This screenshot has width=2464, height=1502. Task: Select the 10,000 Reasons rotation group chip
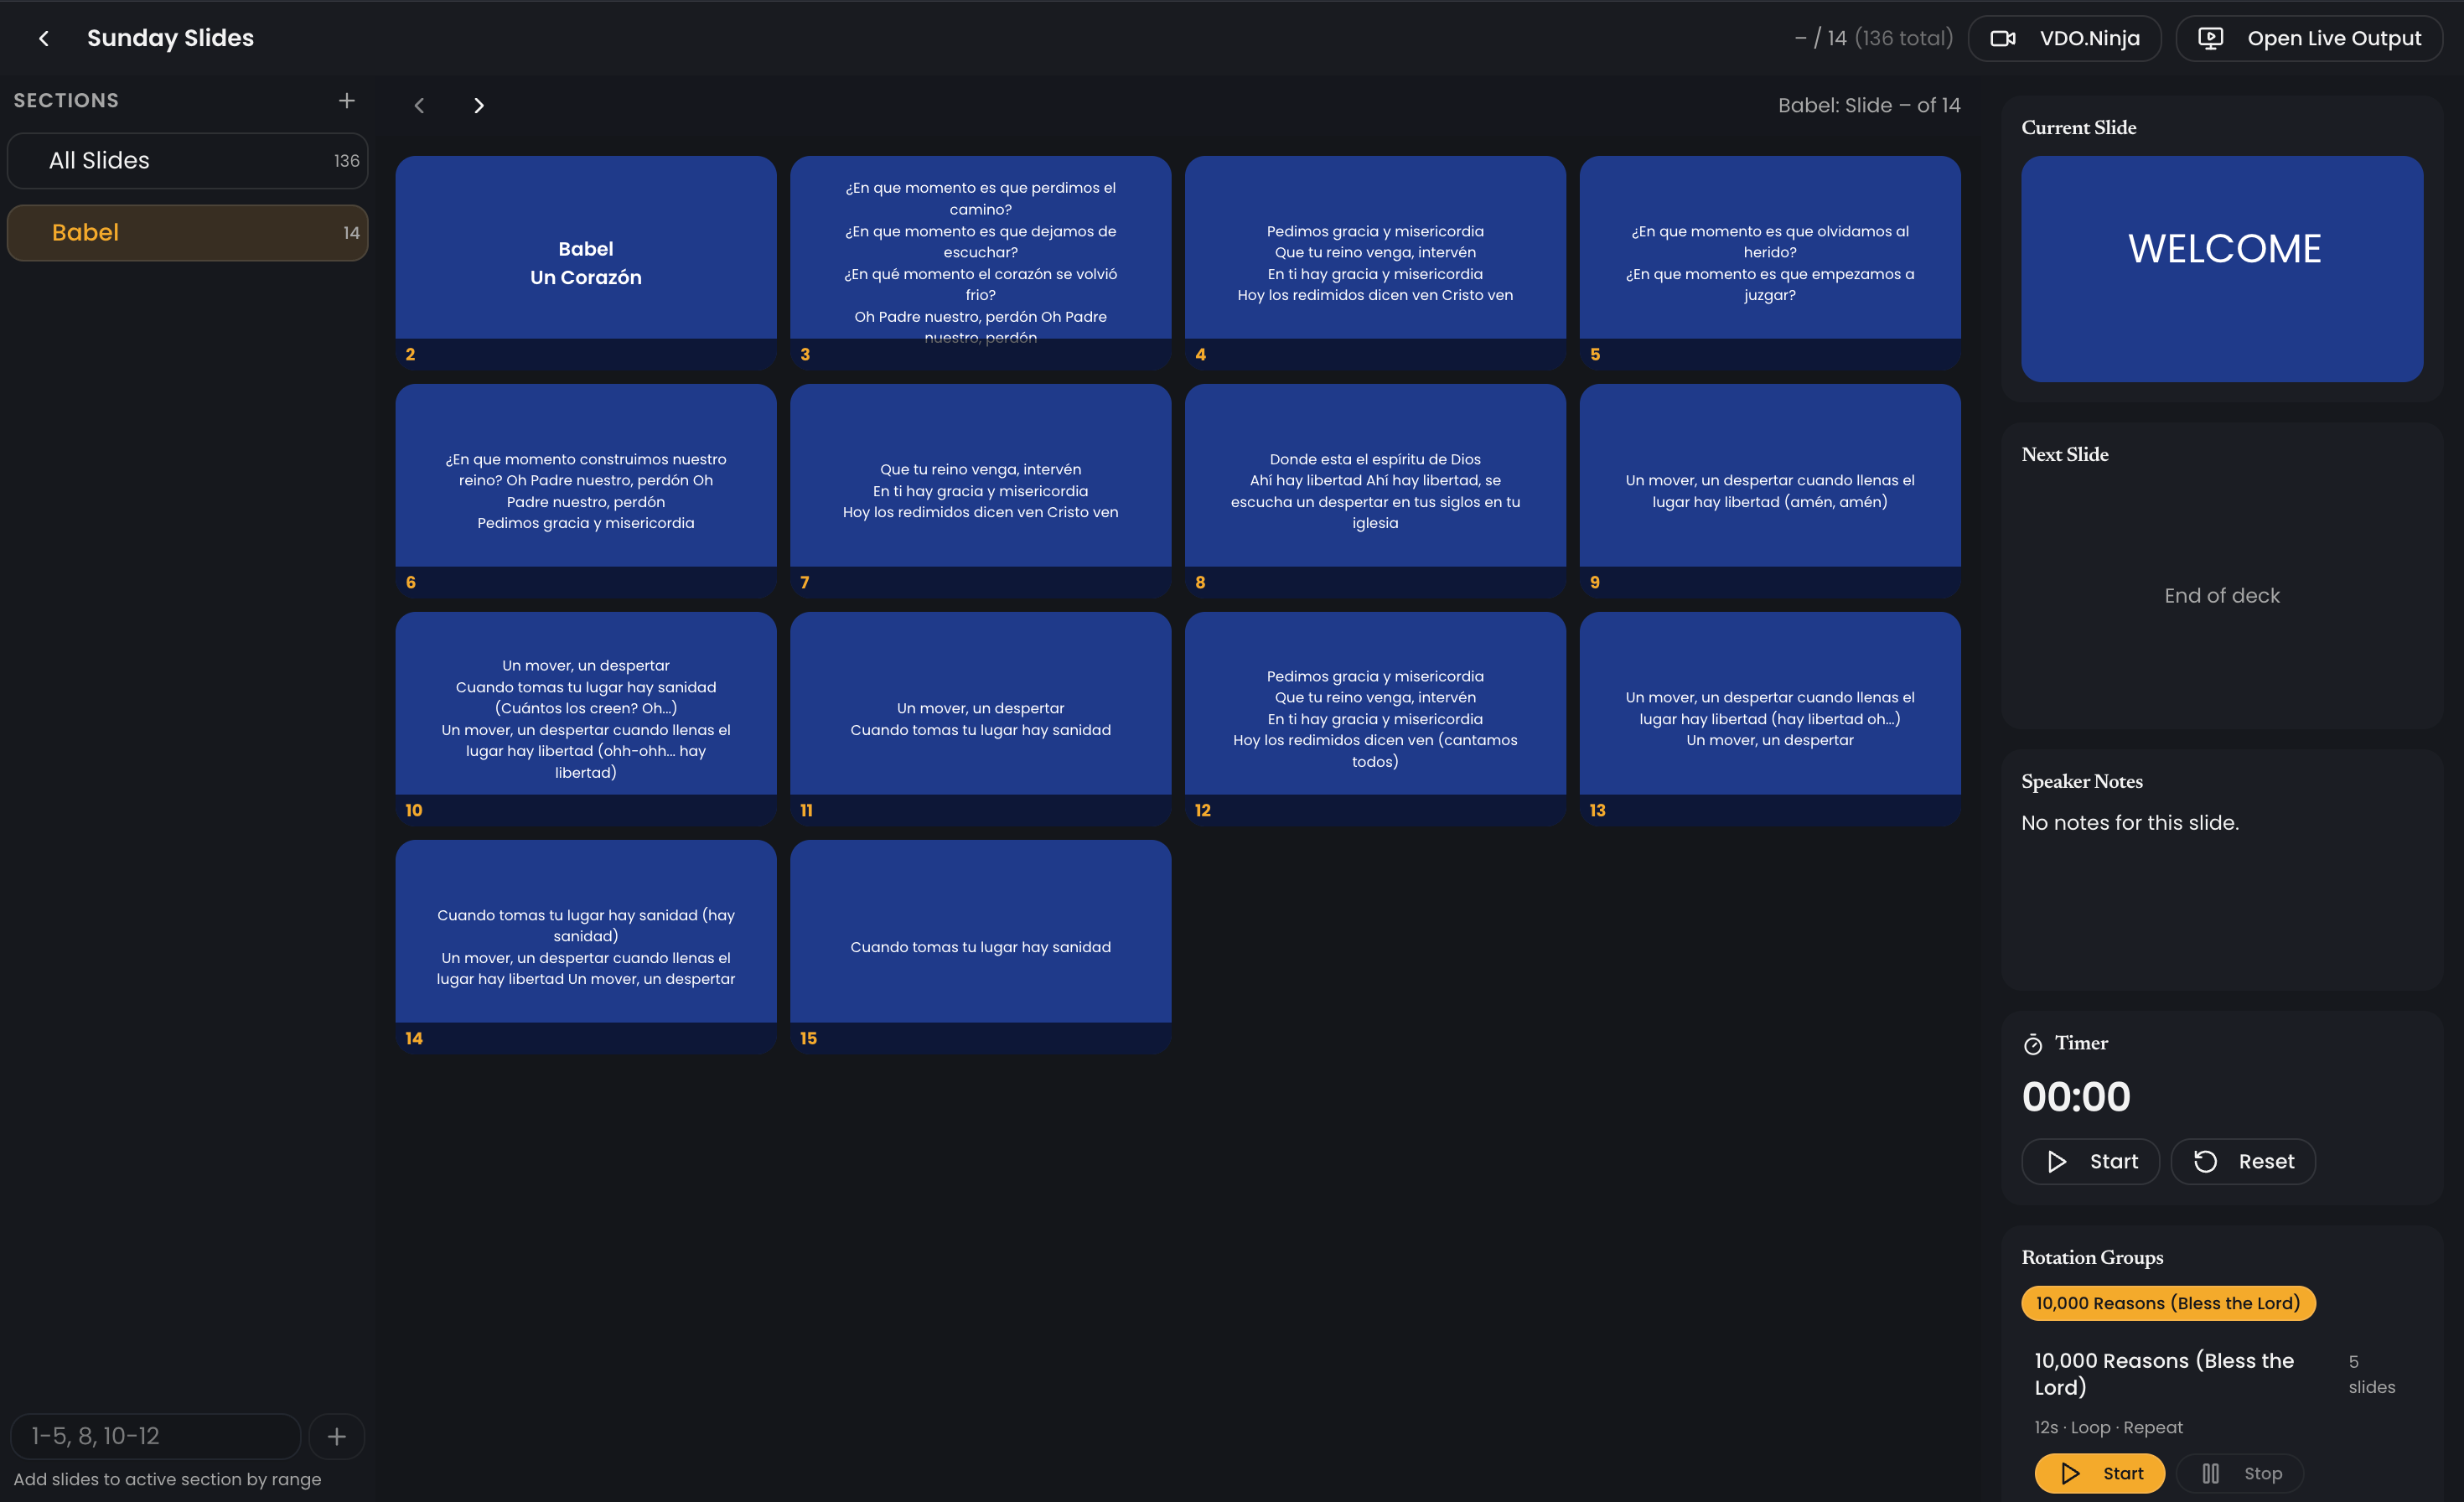pos(2167,1303)
